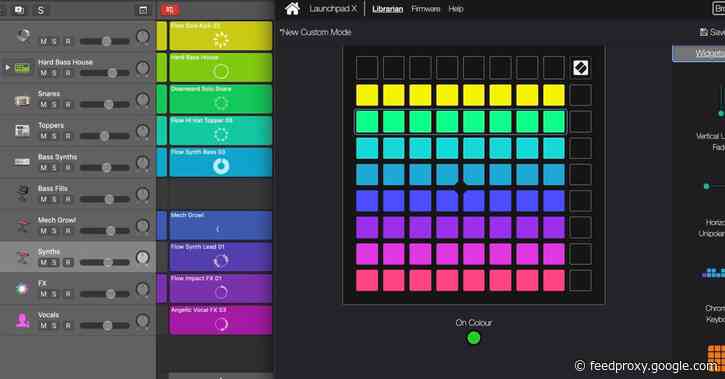725x379 pixels.
Task: Mute the Hard Bass House track
Action: (x=43, y=73)
